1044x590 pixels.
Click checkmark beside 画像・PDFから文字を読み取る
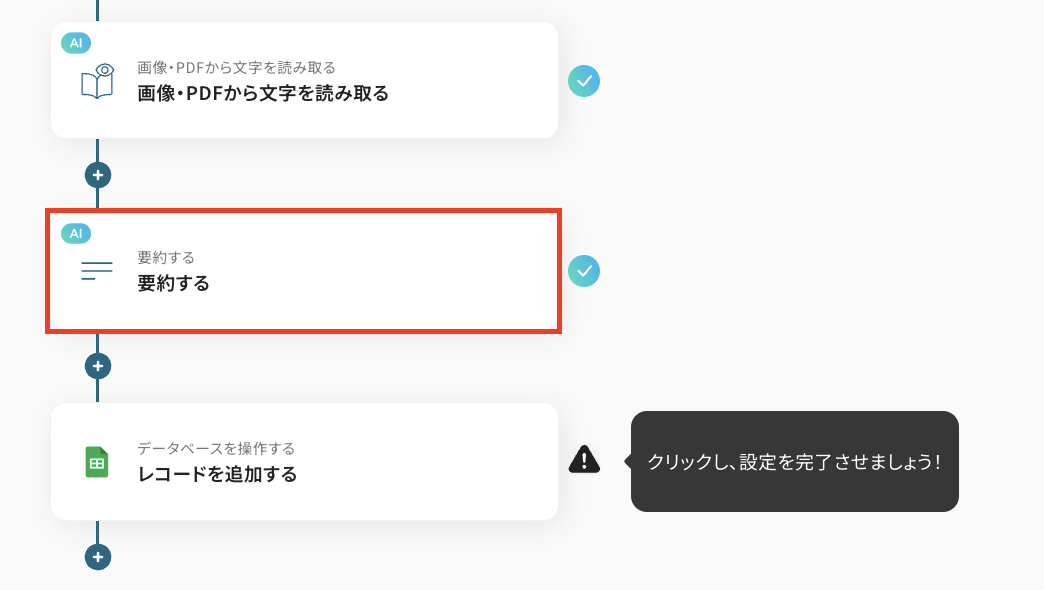(584, 81)
